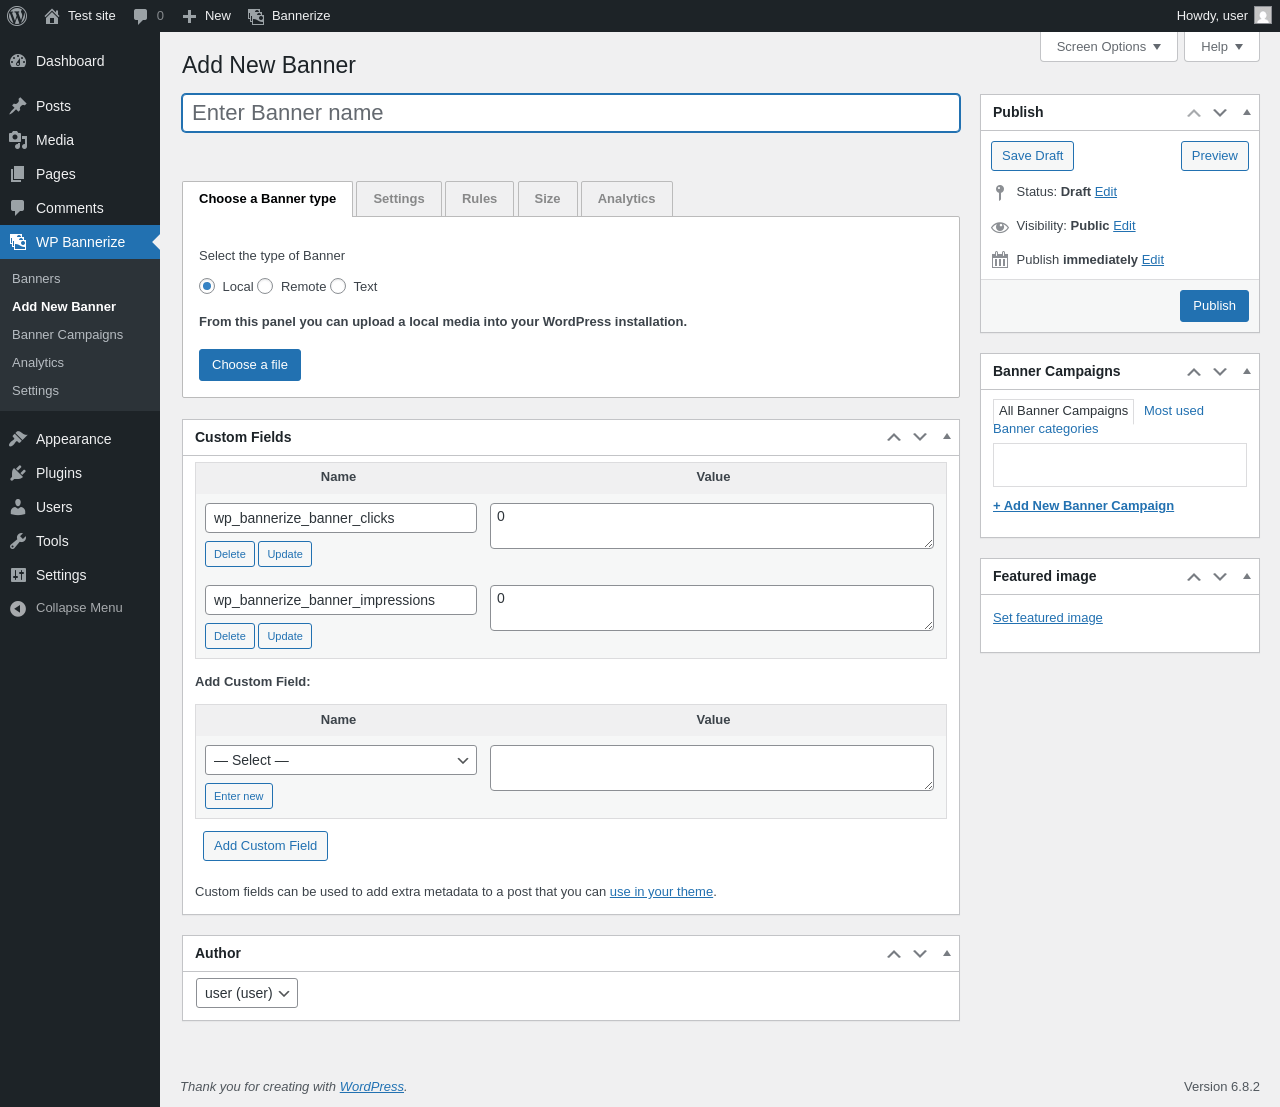
Task: Open the Plugins sidebar icon
Action: pyautogui.click(x=18, y=473)
